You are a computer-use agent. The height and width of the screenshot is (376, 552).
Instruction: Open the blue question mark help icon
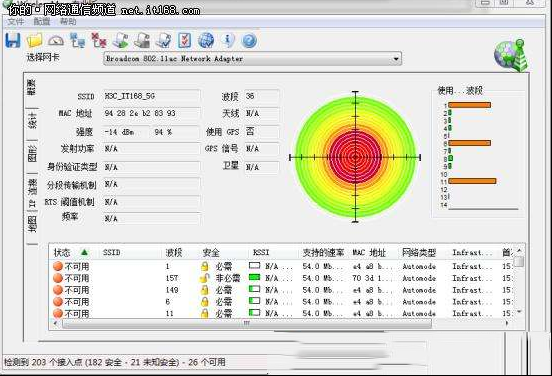tap(249, 41)
